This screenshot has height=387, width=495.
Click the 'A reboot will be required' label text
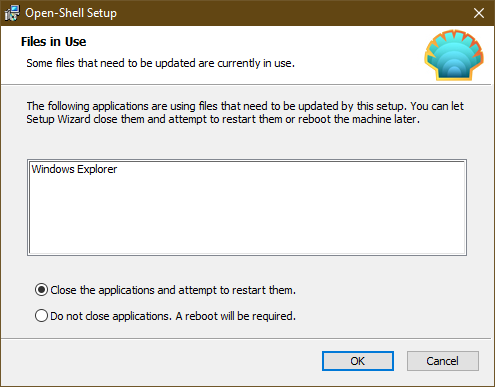[x=236, y=316]
